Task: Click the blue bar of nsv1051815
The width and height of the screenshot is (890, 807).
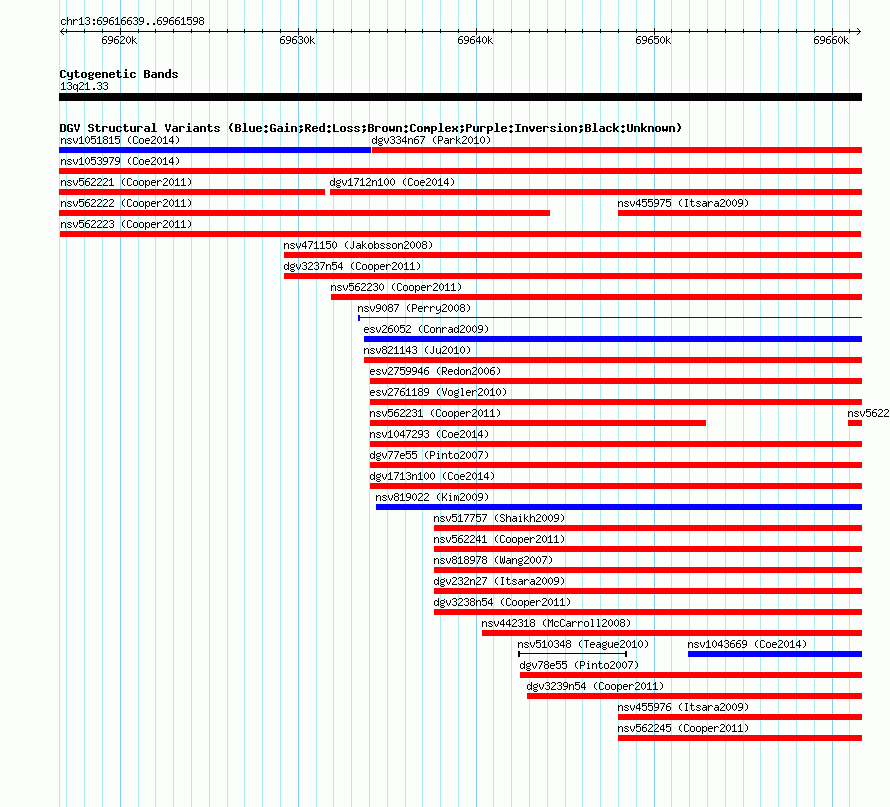Action: click(x=215, y=150)
